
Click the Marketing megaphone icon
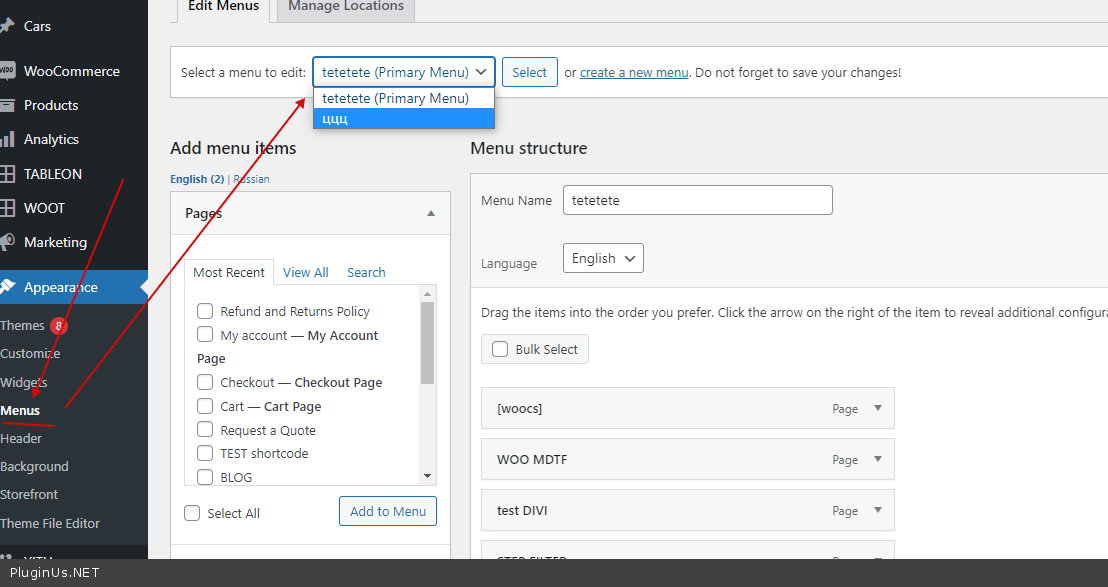[x=7, y=242]
